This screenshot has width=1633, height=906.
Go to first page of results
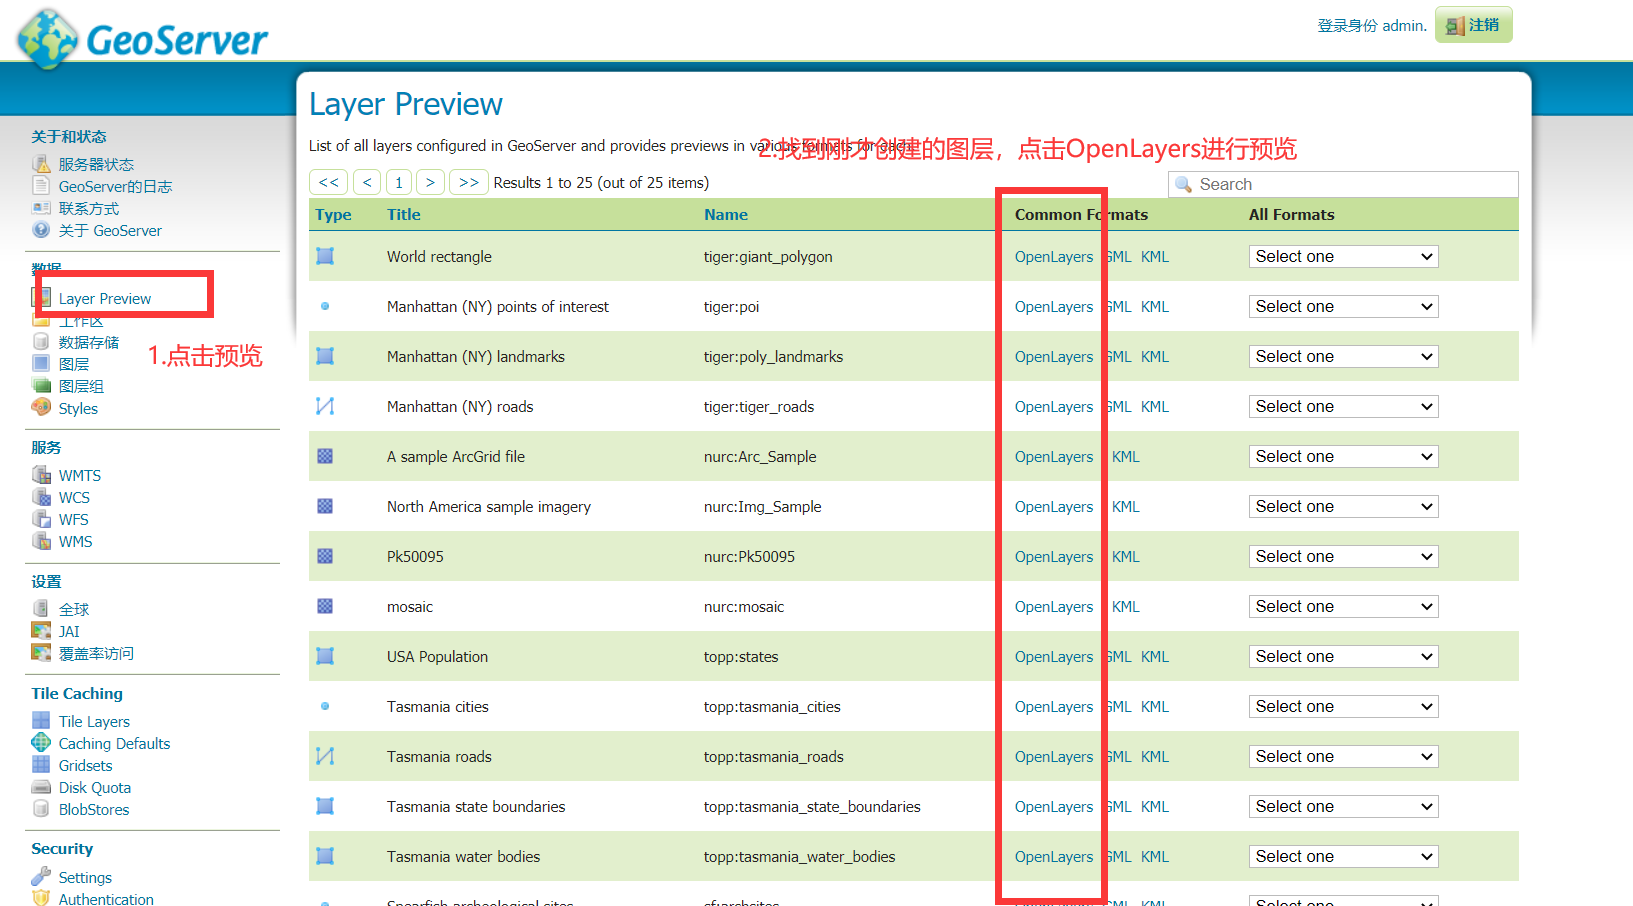[328, 182]
